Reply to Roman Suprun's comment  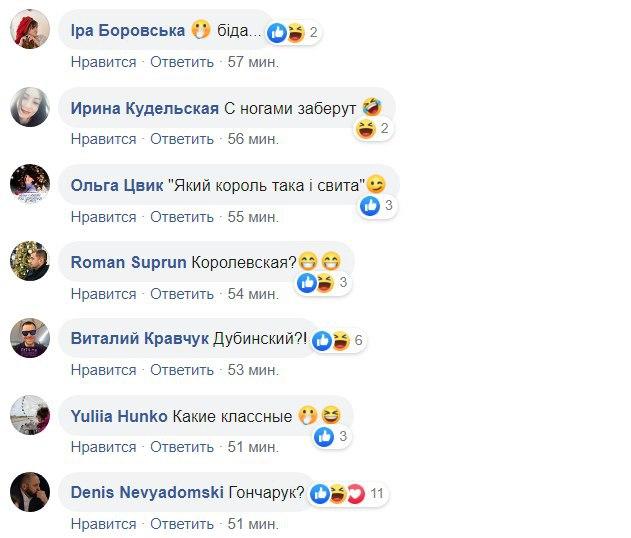182,293
